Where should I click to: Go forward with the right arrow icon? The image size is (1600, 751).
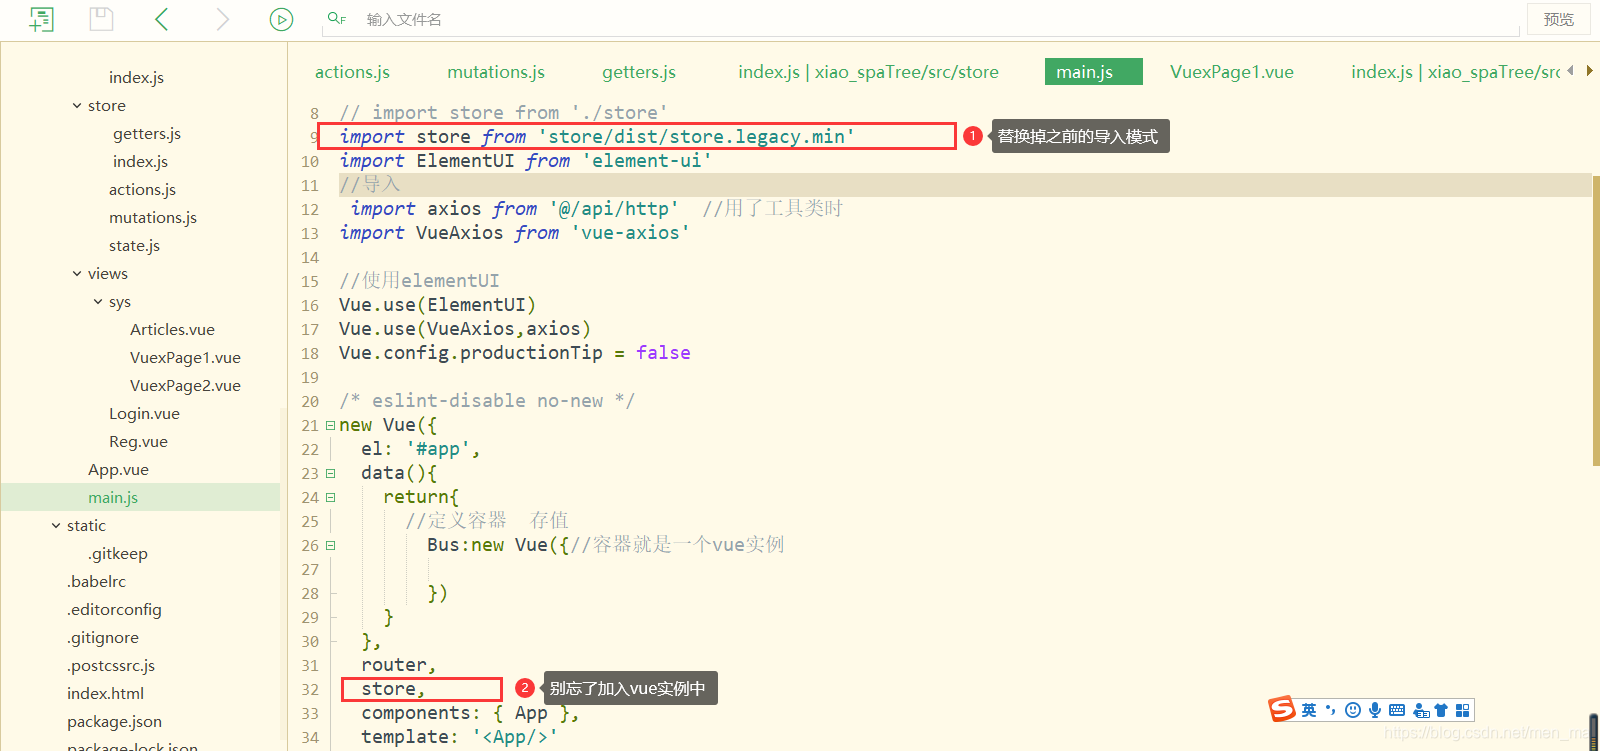(x=223, y=19)
